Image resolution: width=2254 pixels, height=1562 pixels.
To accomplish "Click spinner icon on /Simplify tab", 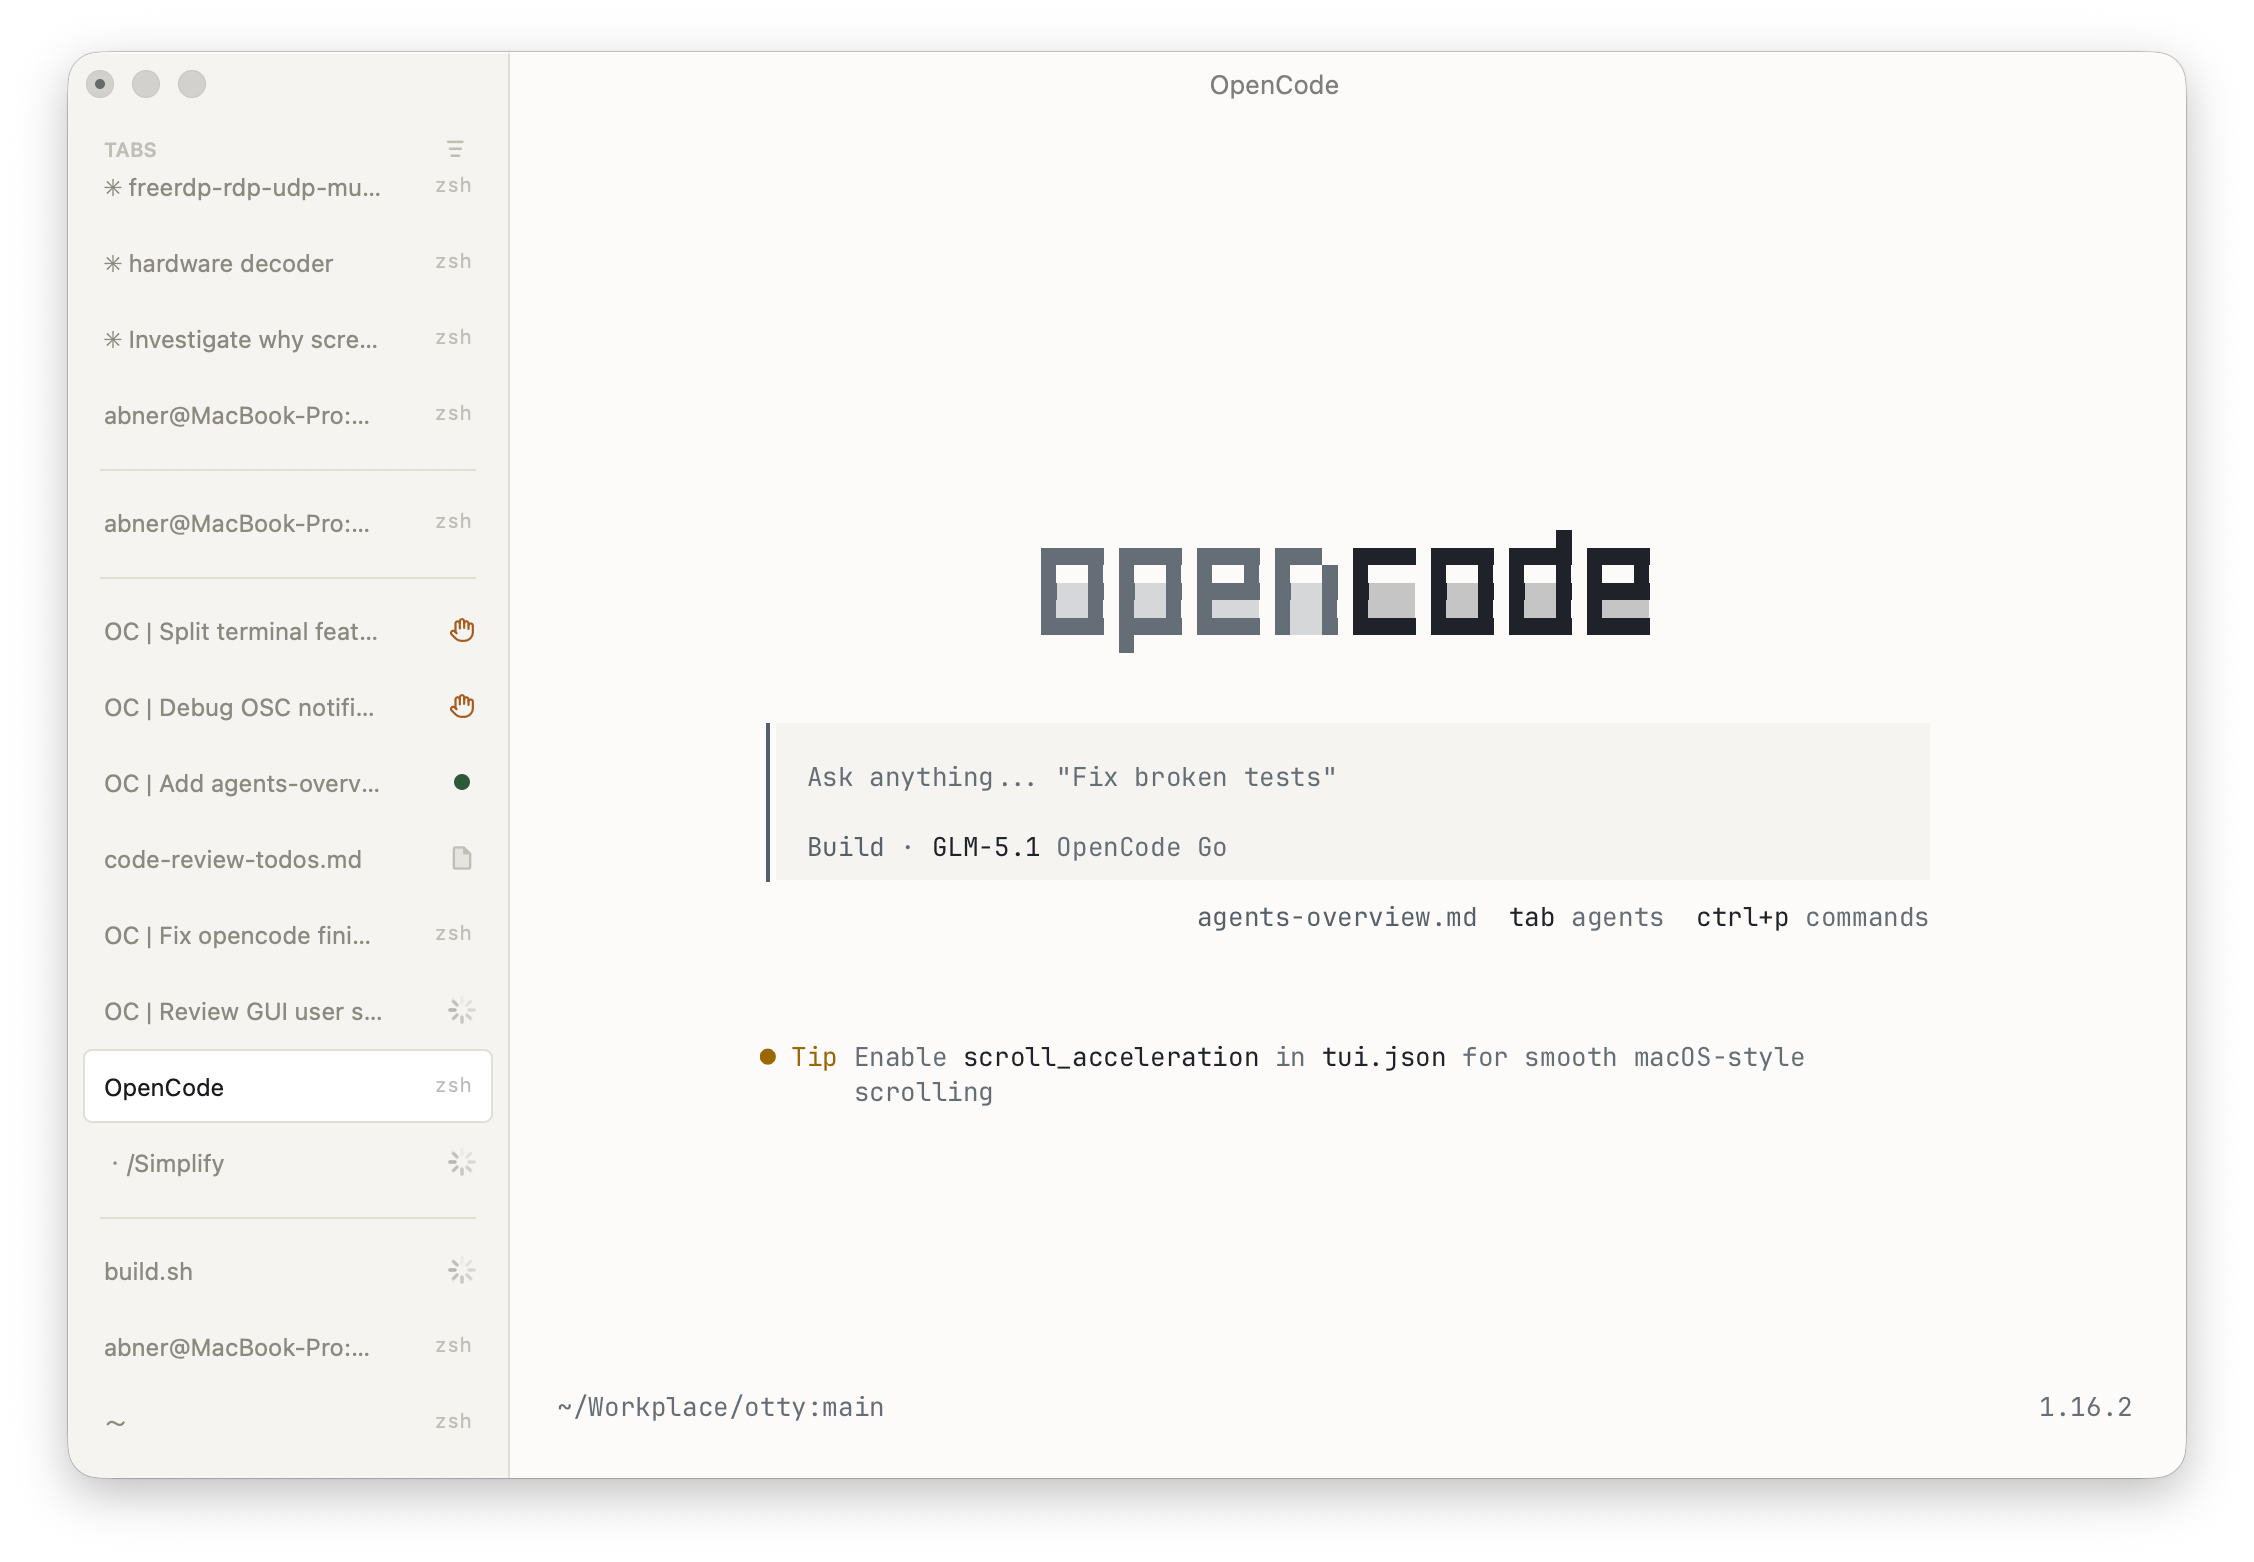I will click(x=461, y=1162).
